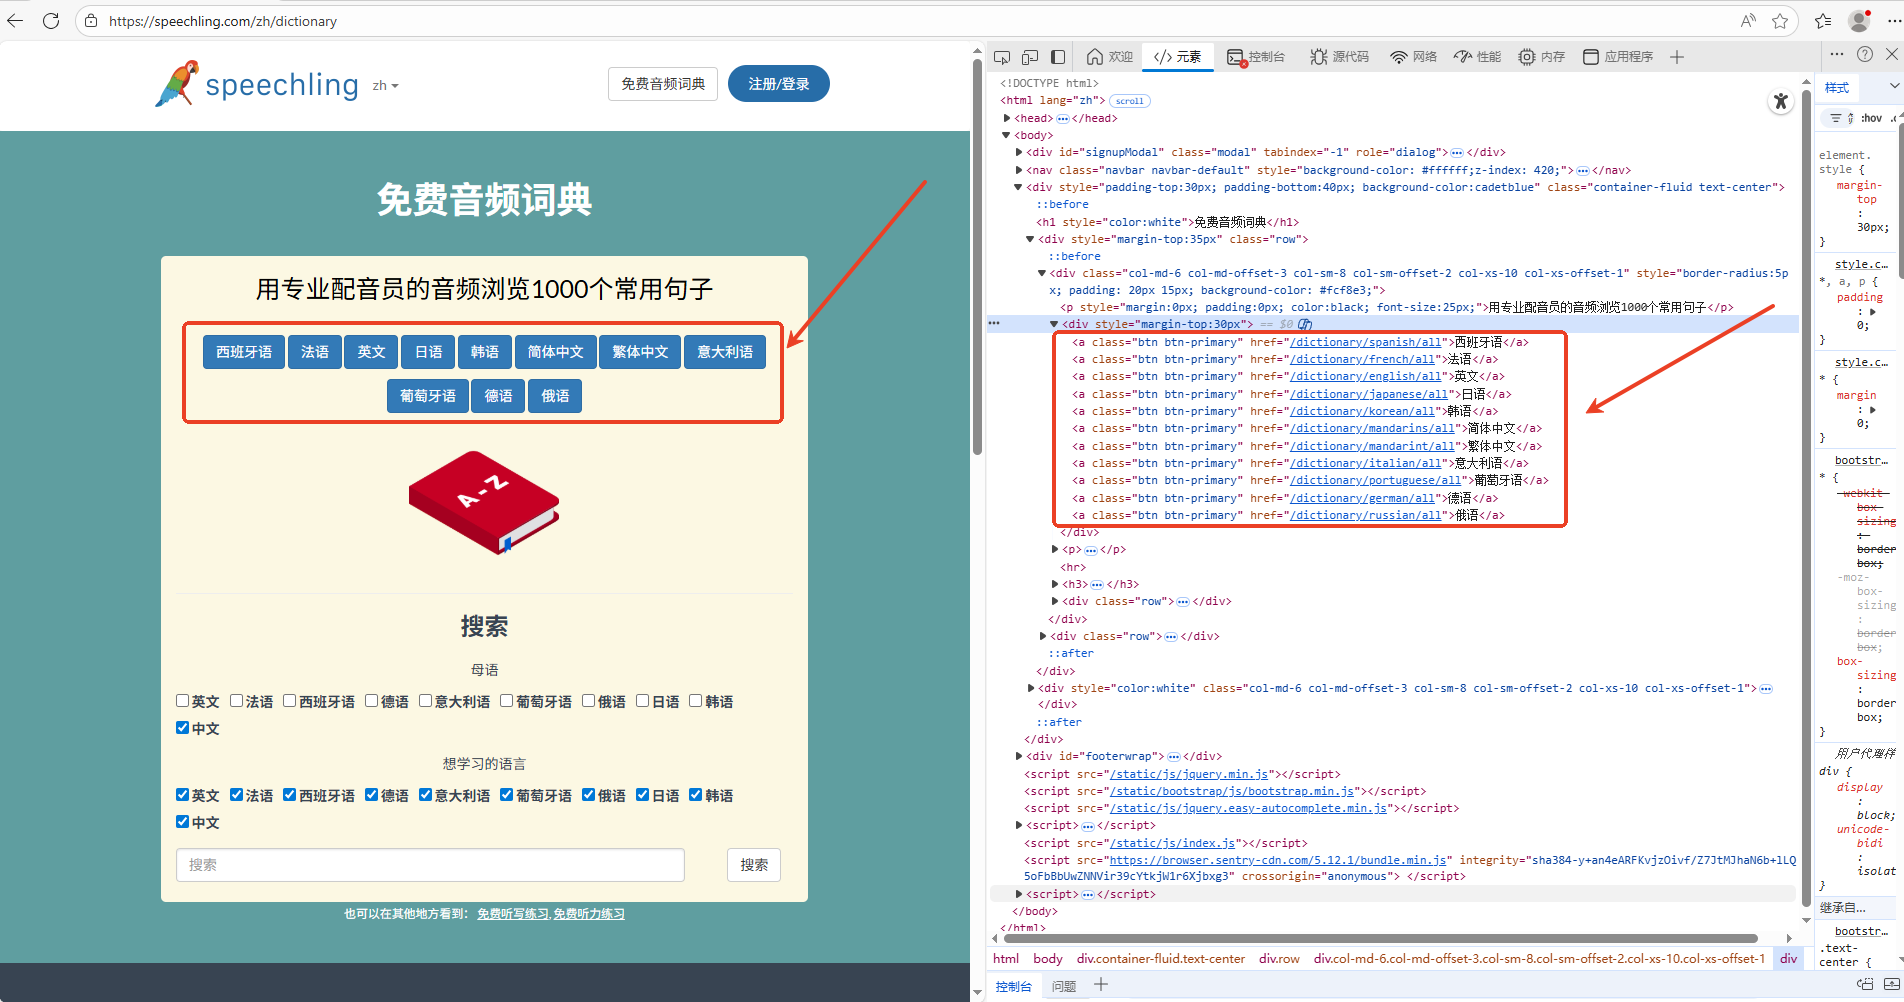This screenshot has height=1002, width=1904.
Task: Open the zh language dropdown
Action: coord(385,86)
